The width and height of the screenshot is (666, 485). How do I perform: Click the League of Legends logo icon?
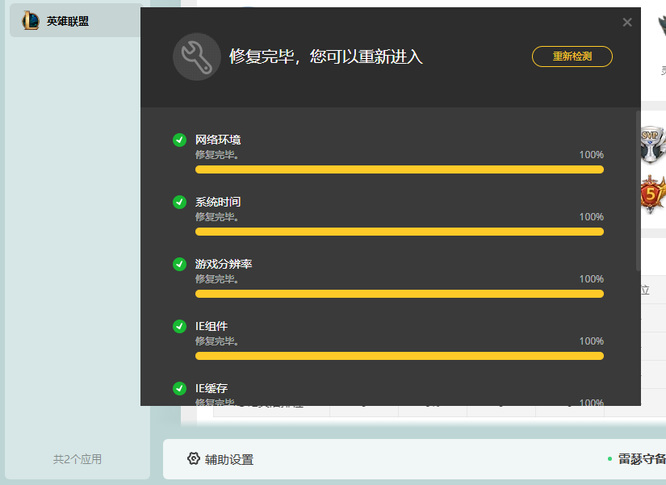click(x=31, y=21)
